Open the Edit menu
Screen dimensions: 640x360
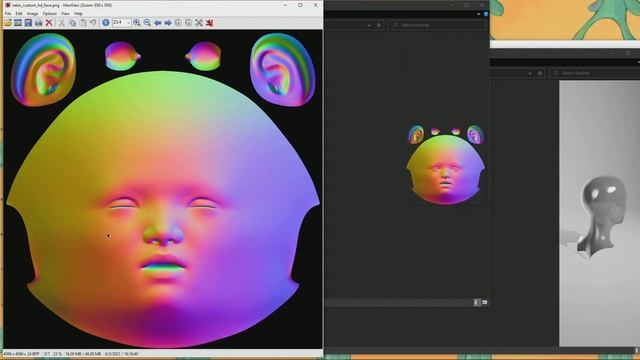(19, 13)
